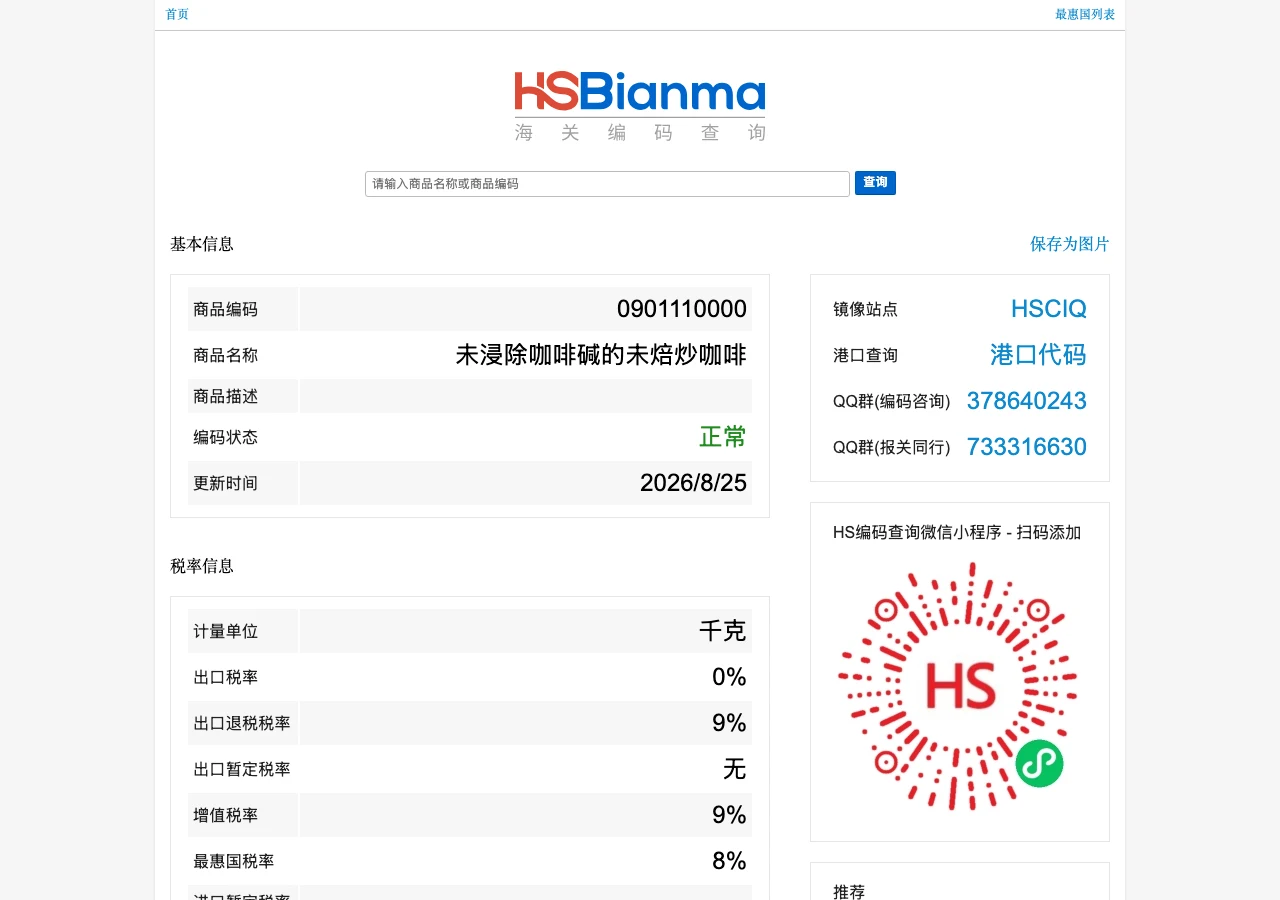This screenshot has height=900, width=1280.
Task: Click the 推荐 panel heading
Action: pyautogui.click(x=849, y=891)
